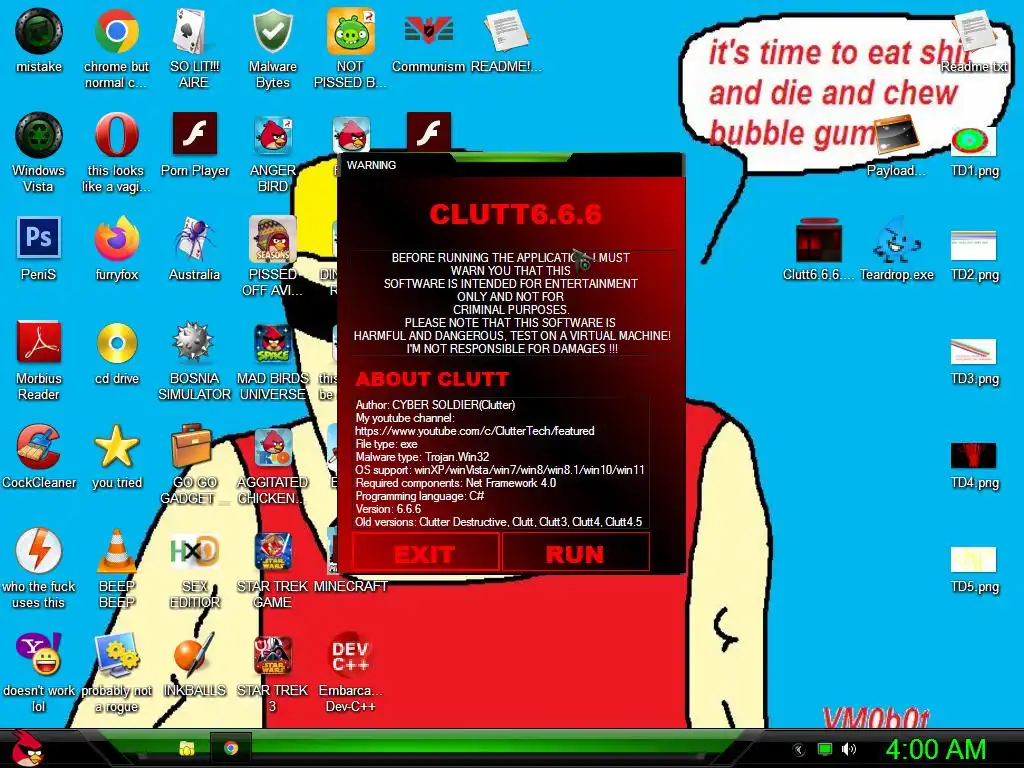Click the ClutterTech YouTube channel URL

pos(475,431)
